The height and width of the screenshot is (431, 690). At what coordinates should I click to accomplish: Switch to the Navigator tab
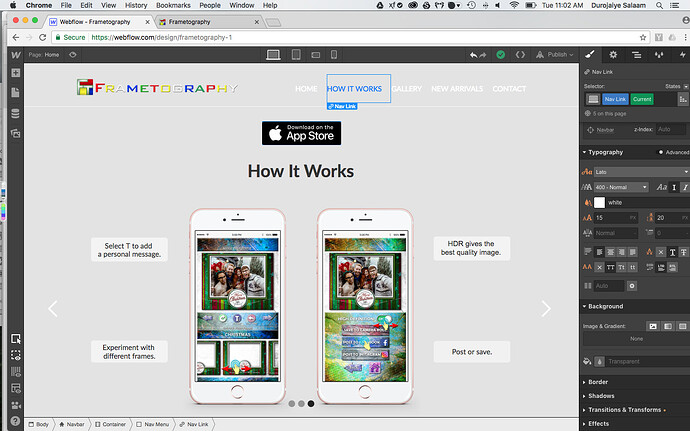click(636, 55)
